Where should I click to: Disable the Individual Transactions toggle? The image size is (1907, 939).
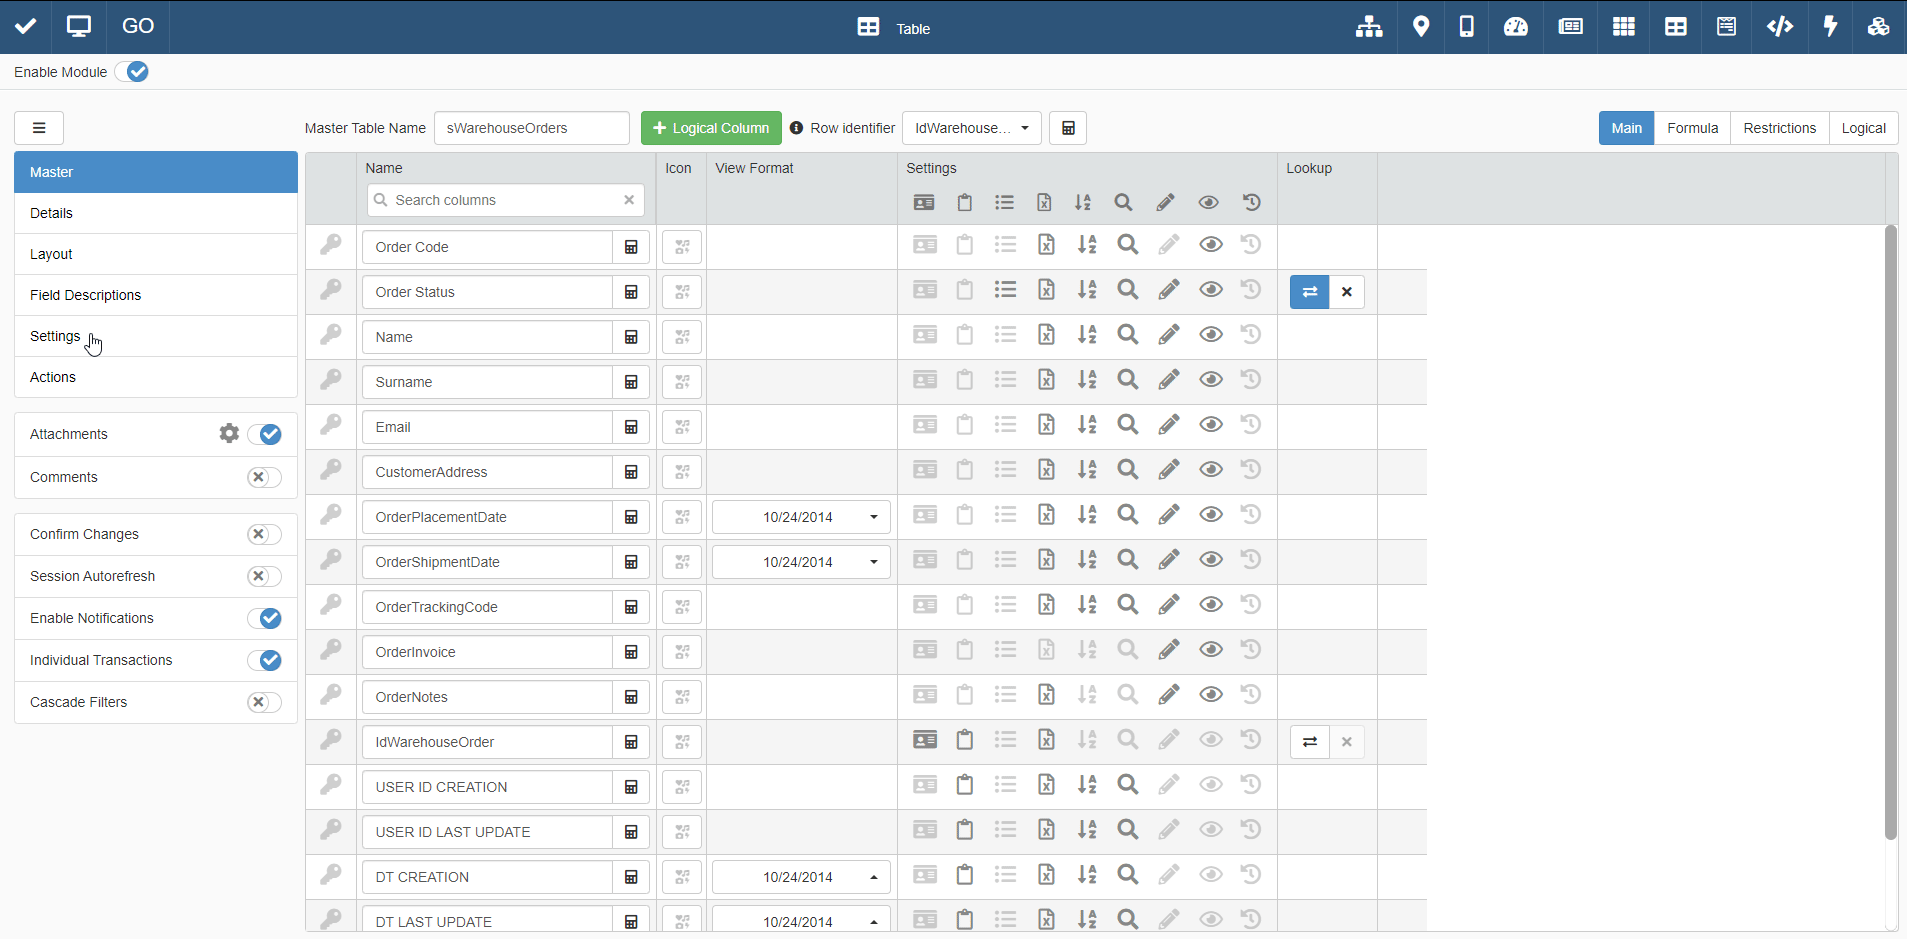[264, 660]
